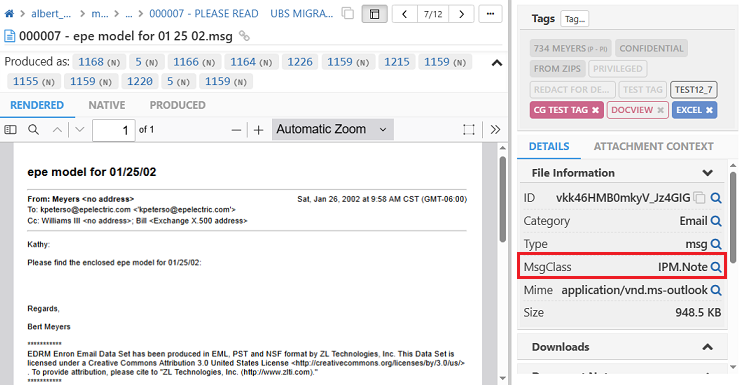Click the page number field
Screen dimensions: 744x385
[113, 130]
